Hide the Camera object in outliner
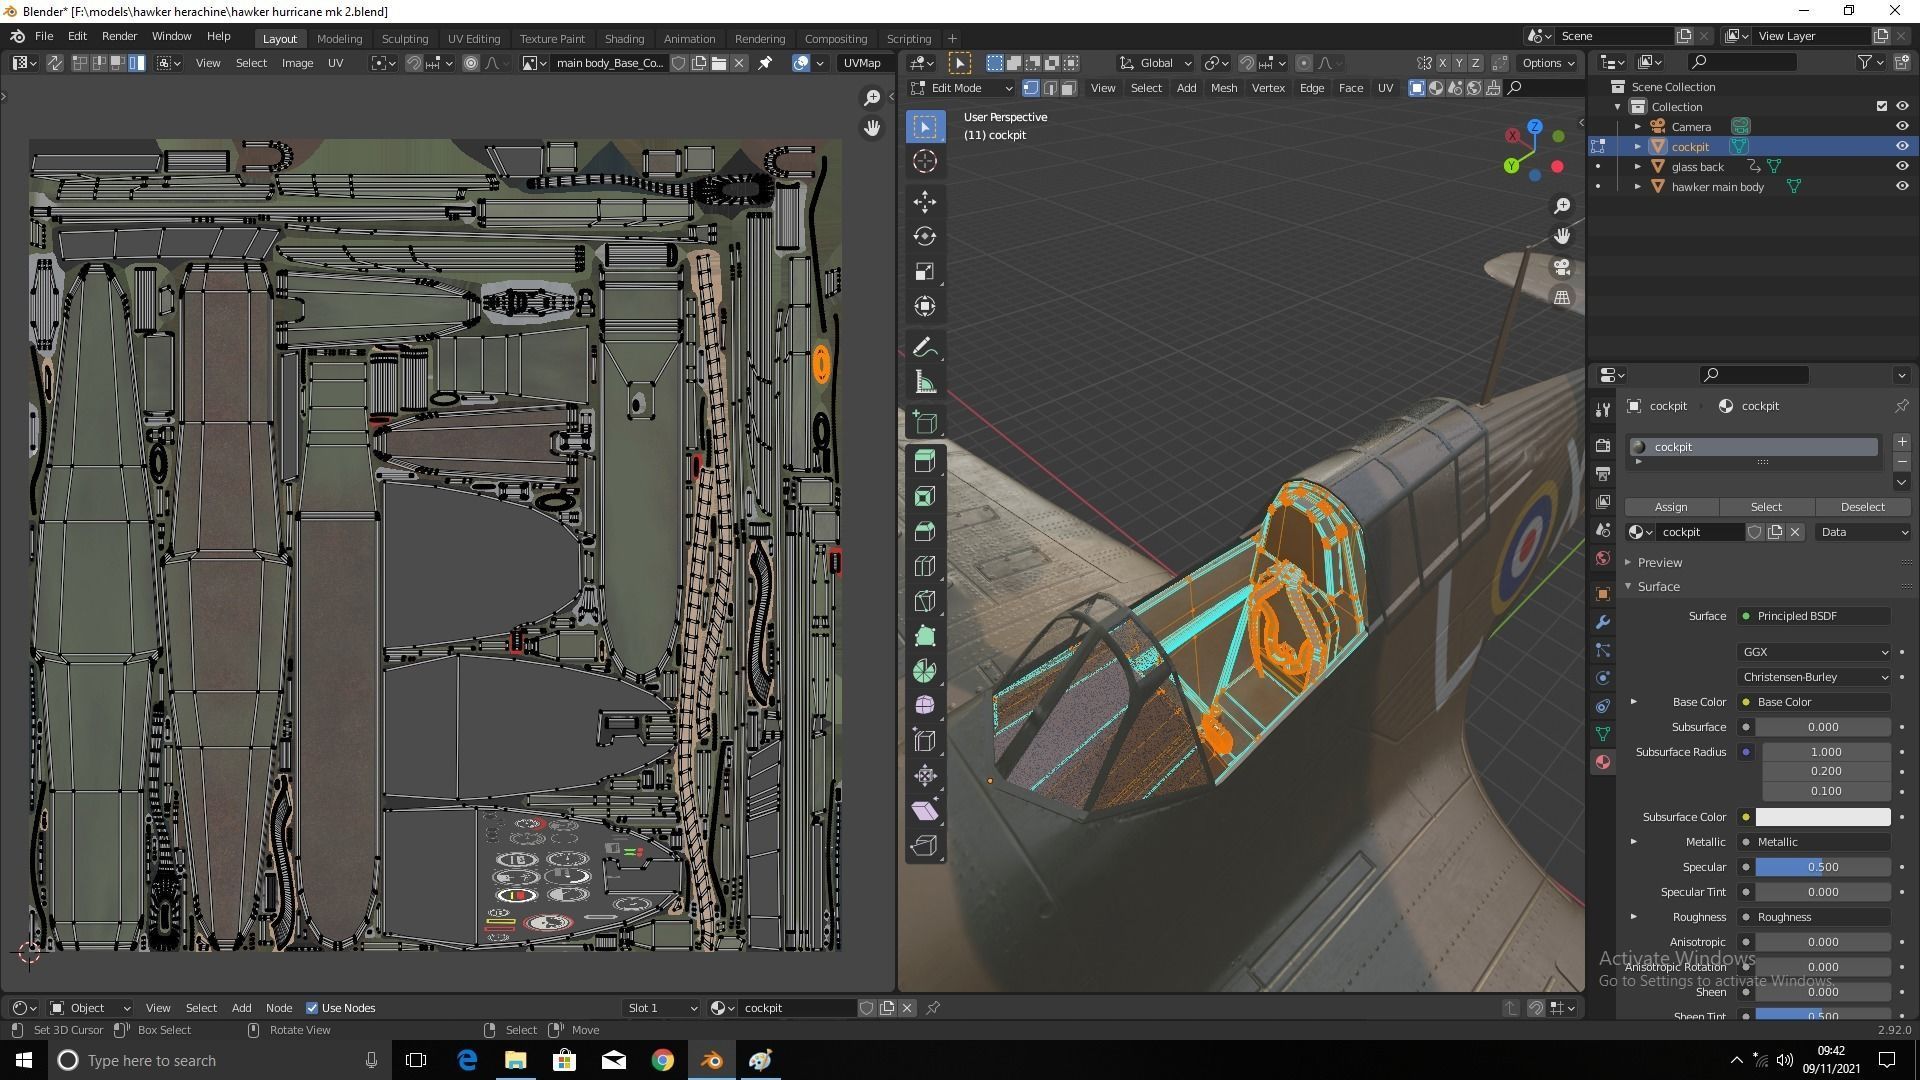The width and height of the screenshot is (1920, 1080). click(1902, 127)
